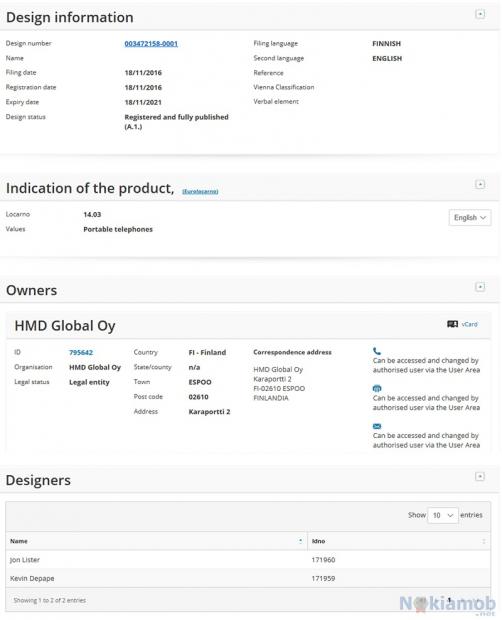502x620 pixels.
Task: Collapse the Designers section
Action: tap(480, 476)
